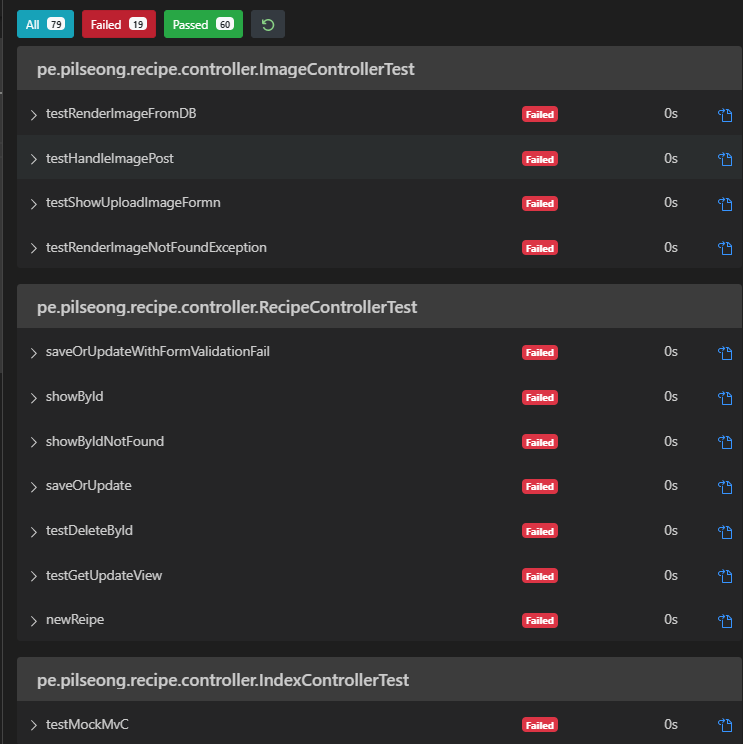Click the Failed badge on testShowUploadImageFormn
This screenshot has height=744, width=743.
pyautogui.click(x=540, y=204)
